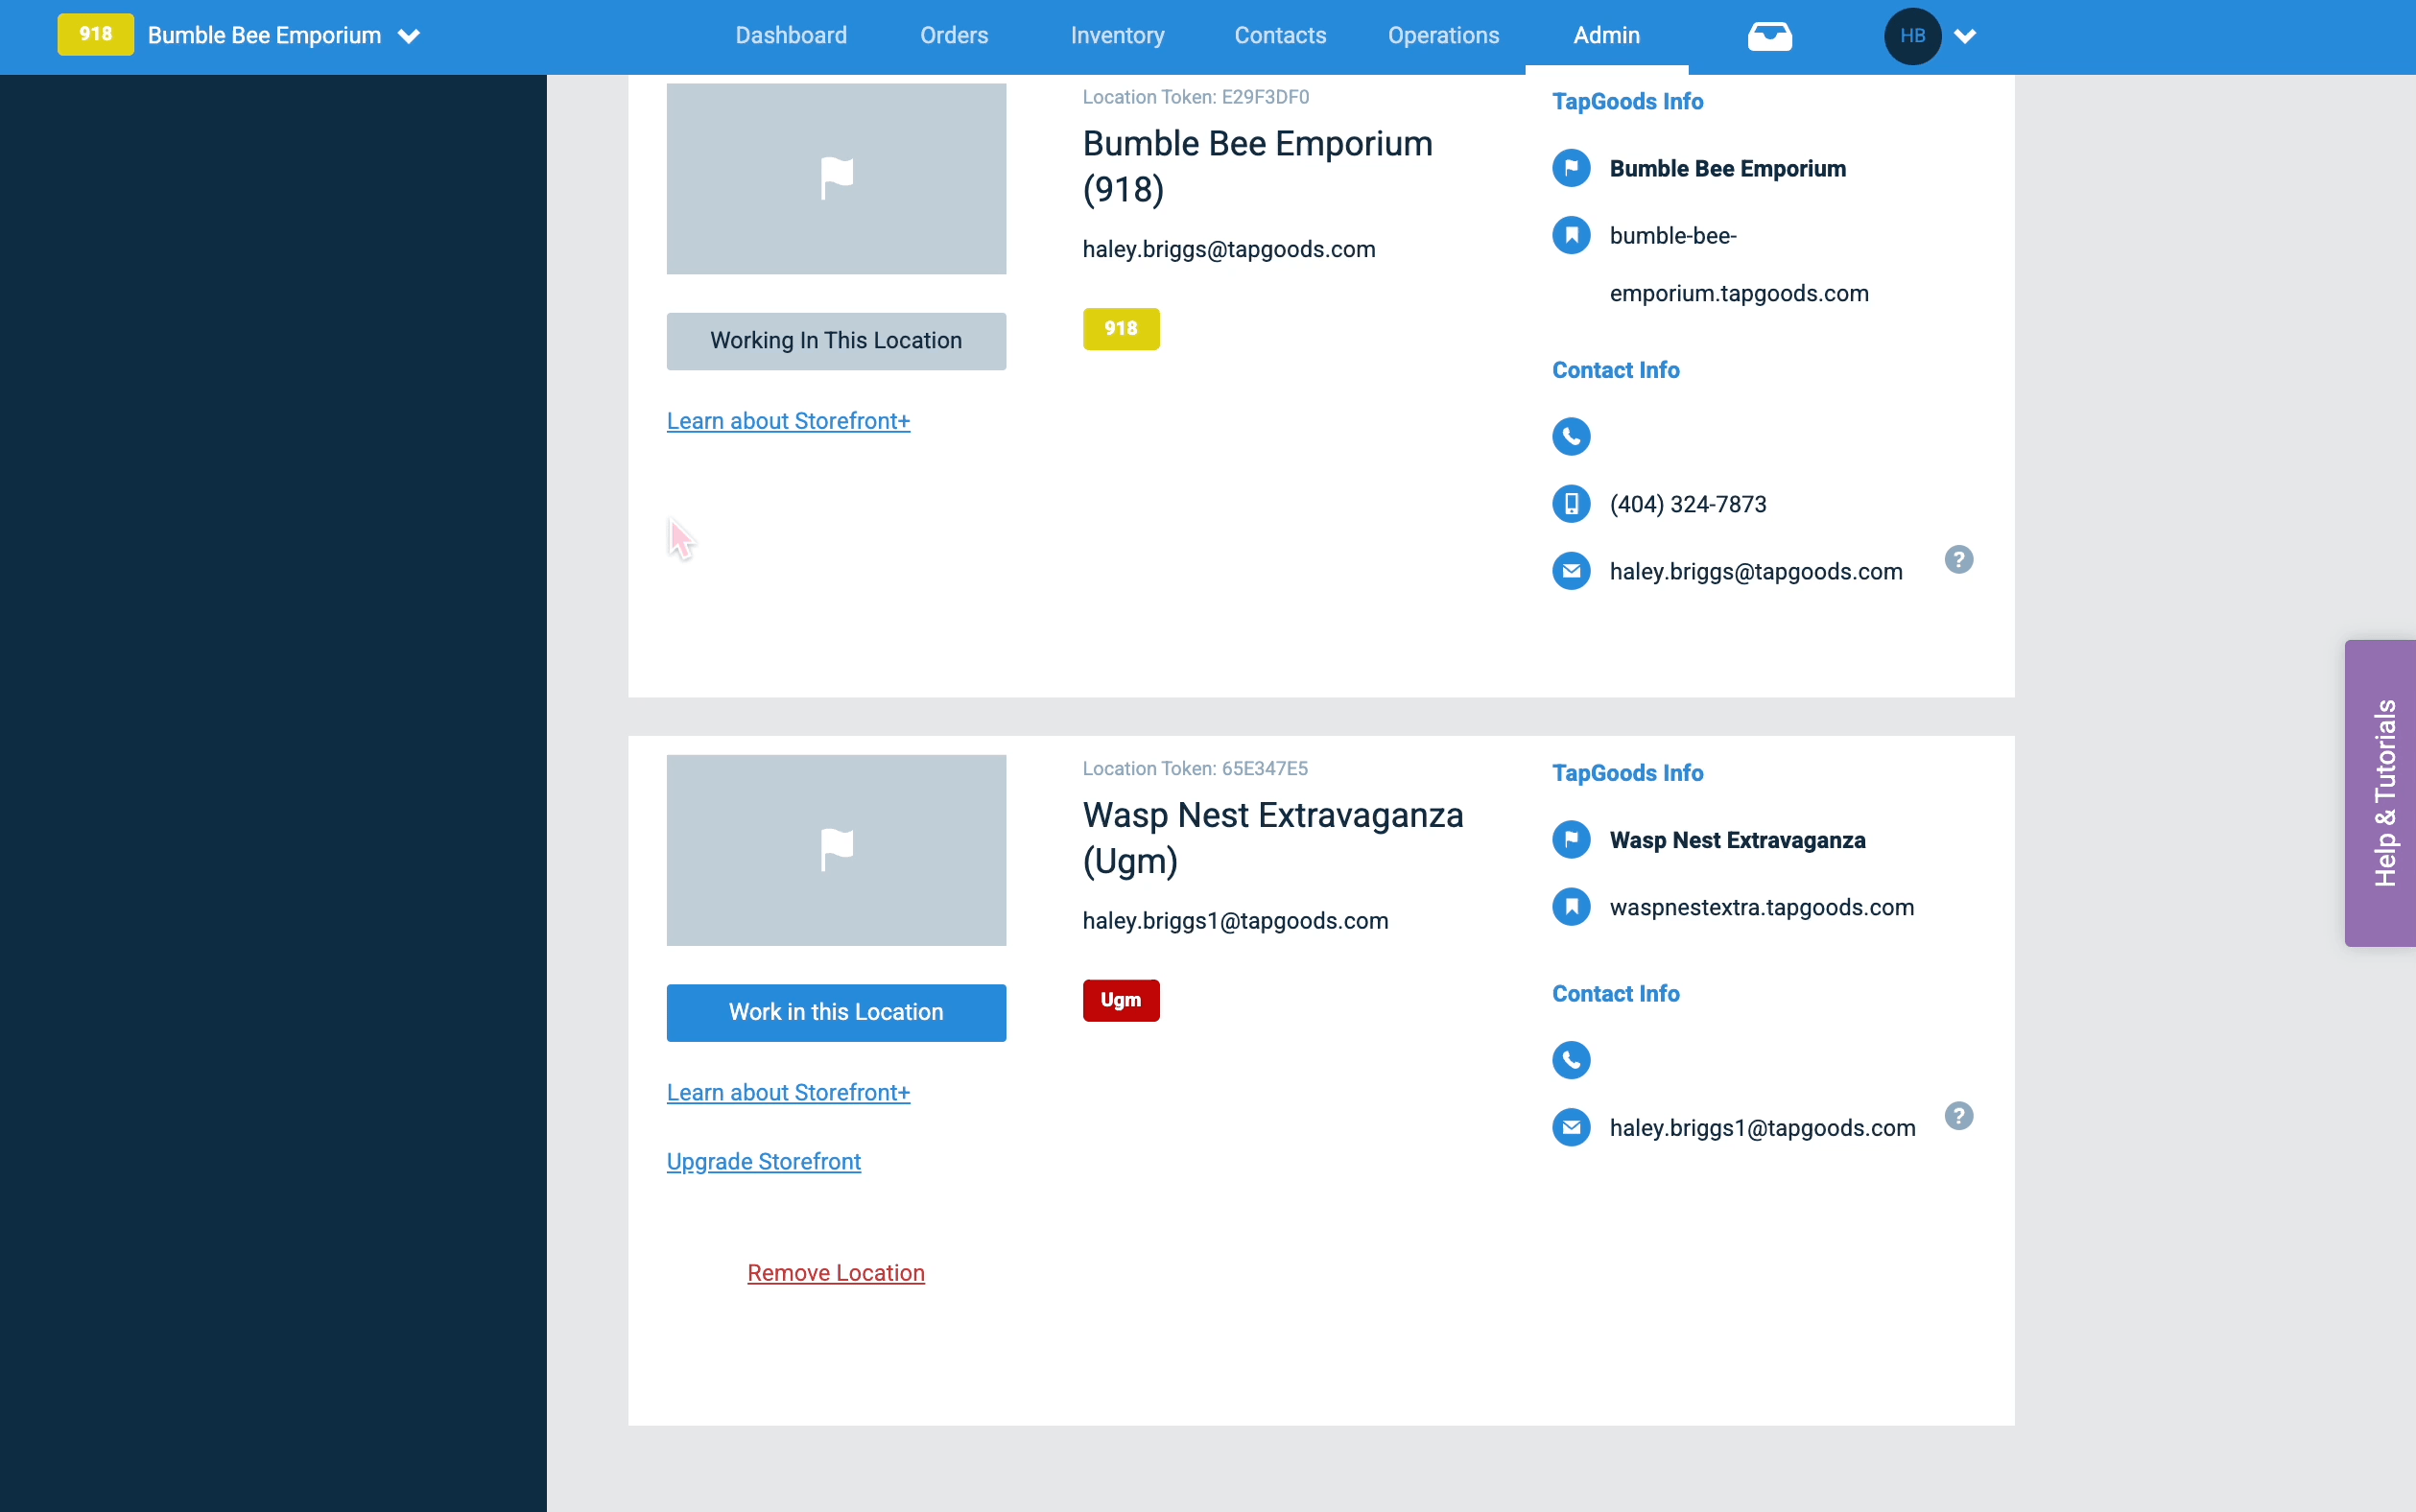Viewport: 2416px width, 1512px height.
Task: Click phone icon in Bumble Bee Contact Info
Action: (1571, 436)
